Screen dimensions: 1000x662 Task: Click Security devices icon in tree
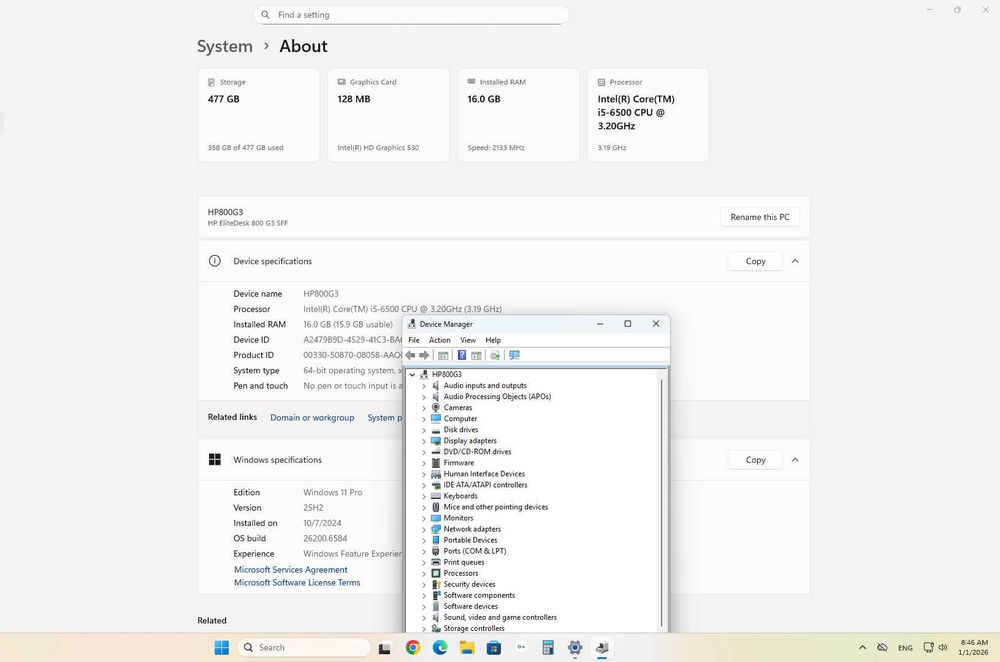pos(436,584)
